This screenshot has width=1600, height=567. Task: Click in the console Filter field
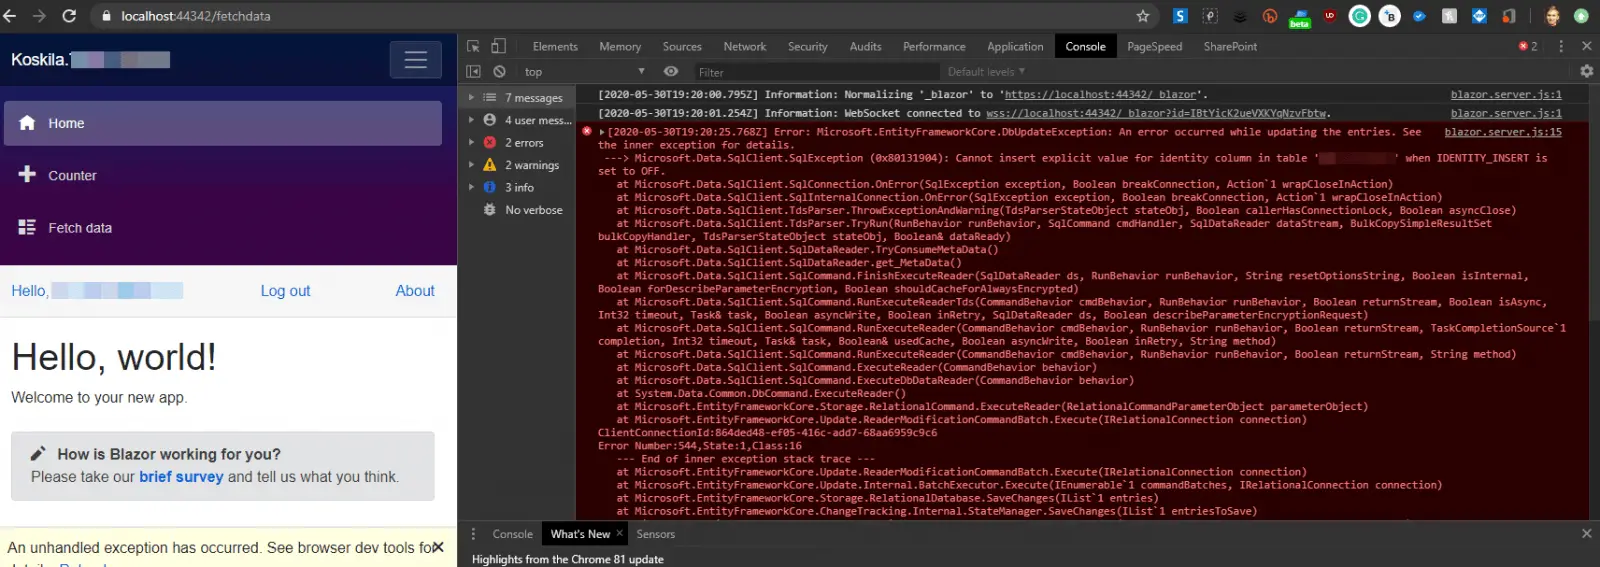(815, 72)
